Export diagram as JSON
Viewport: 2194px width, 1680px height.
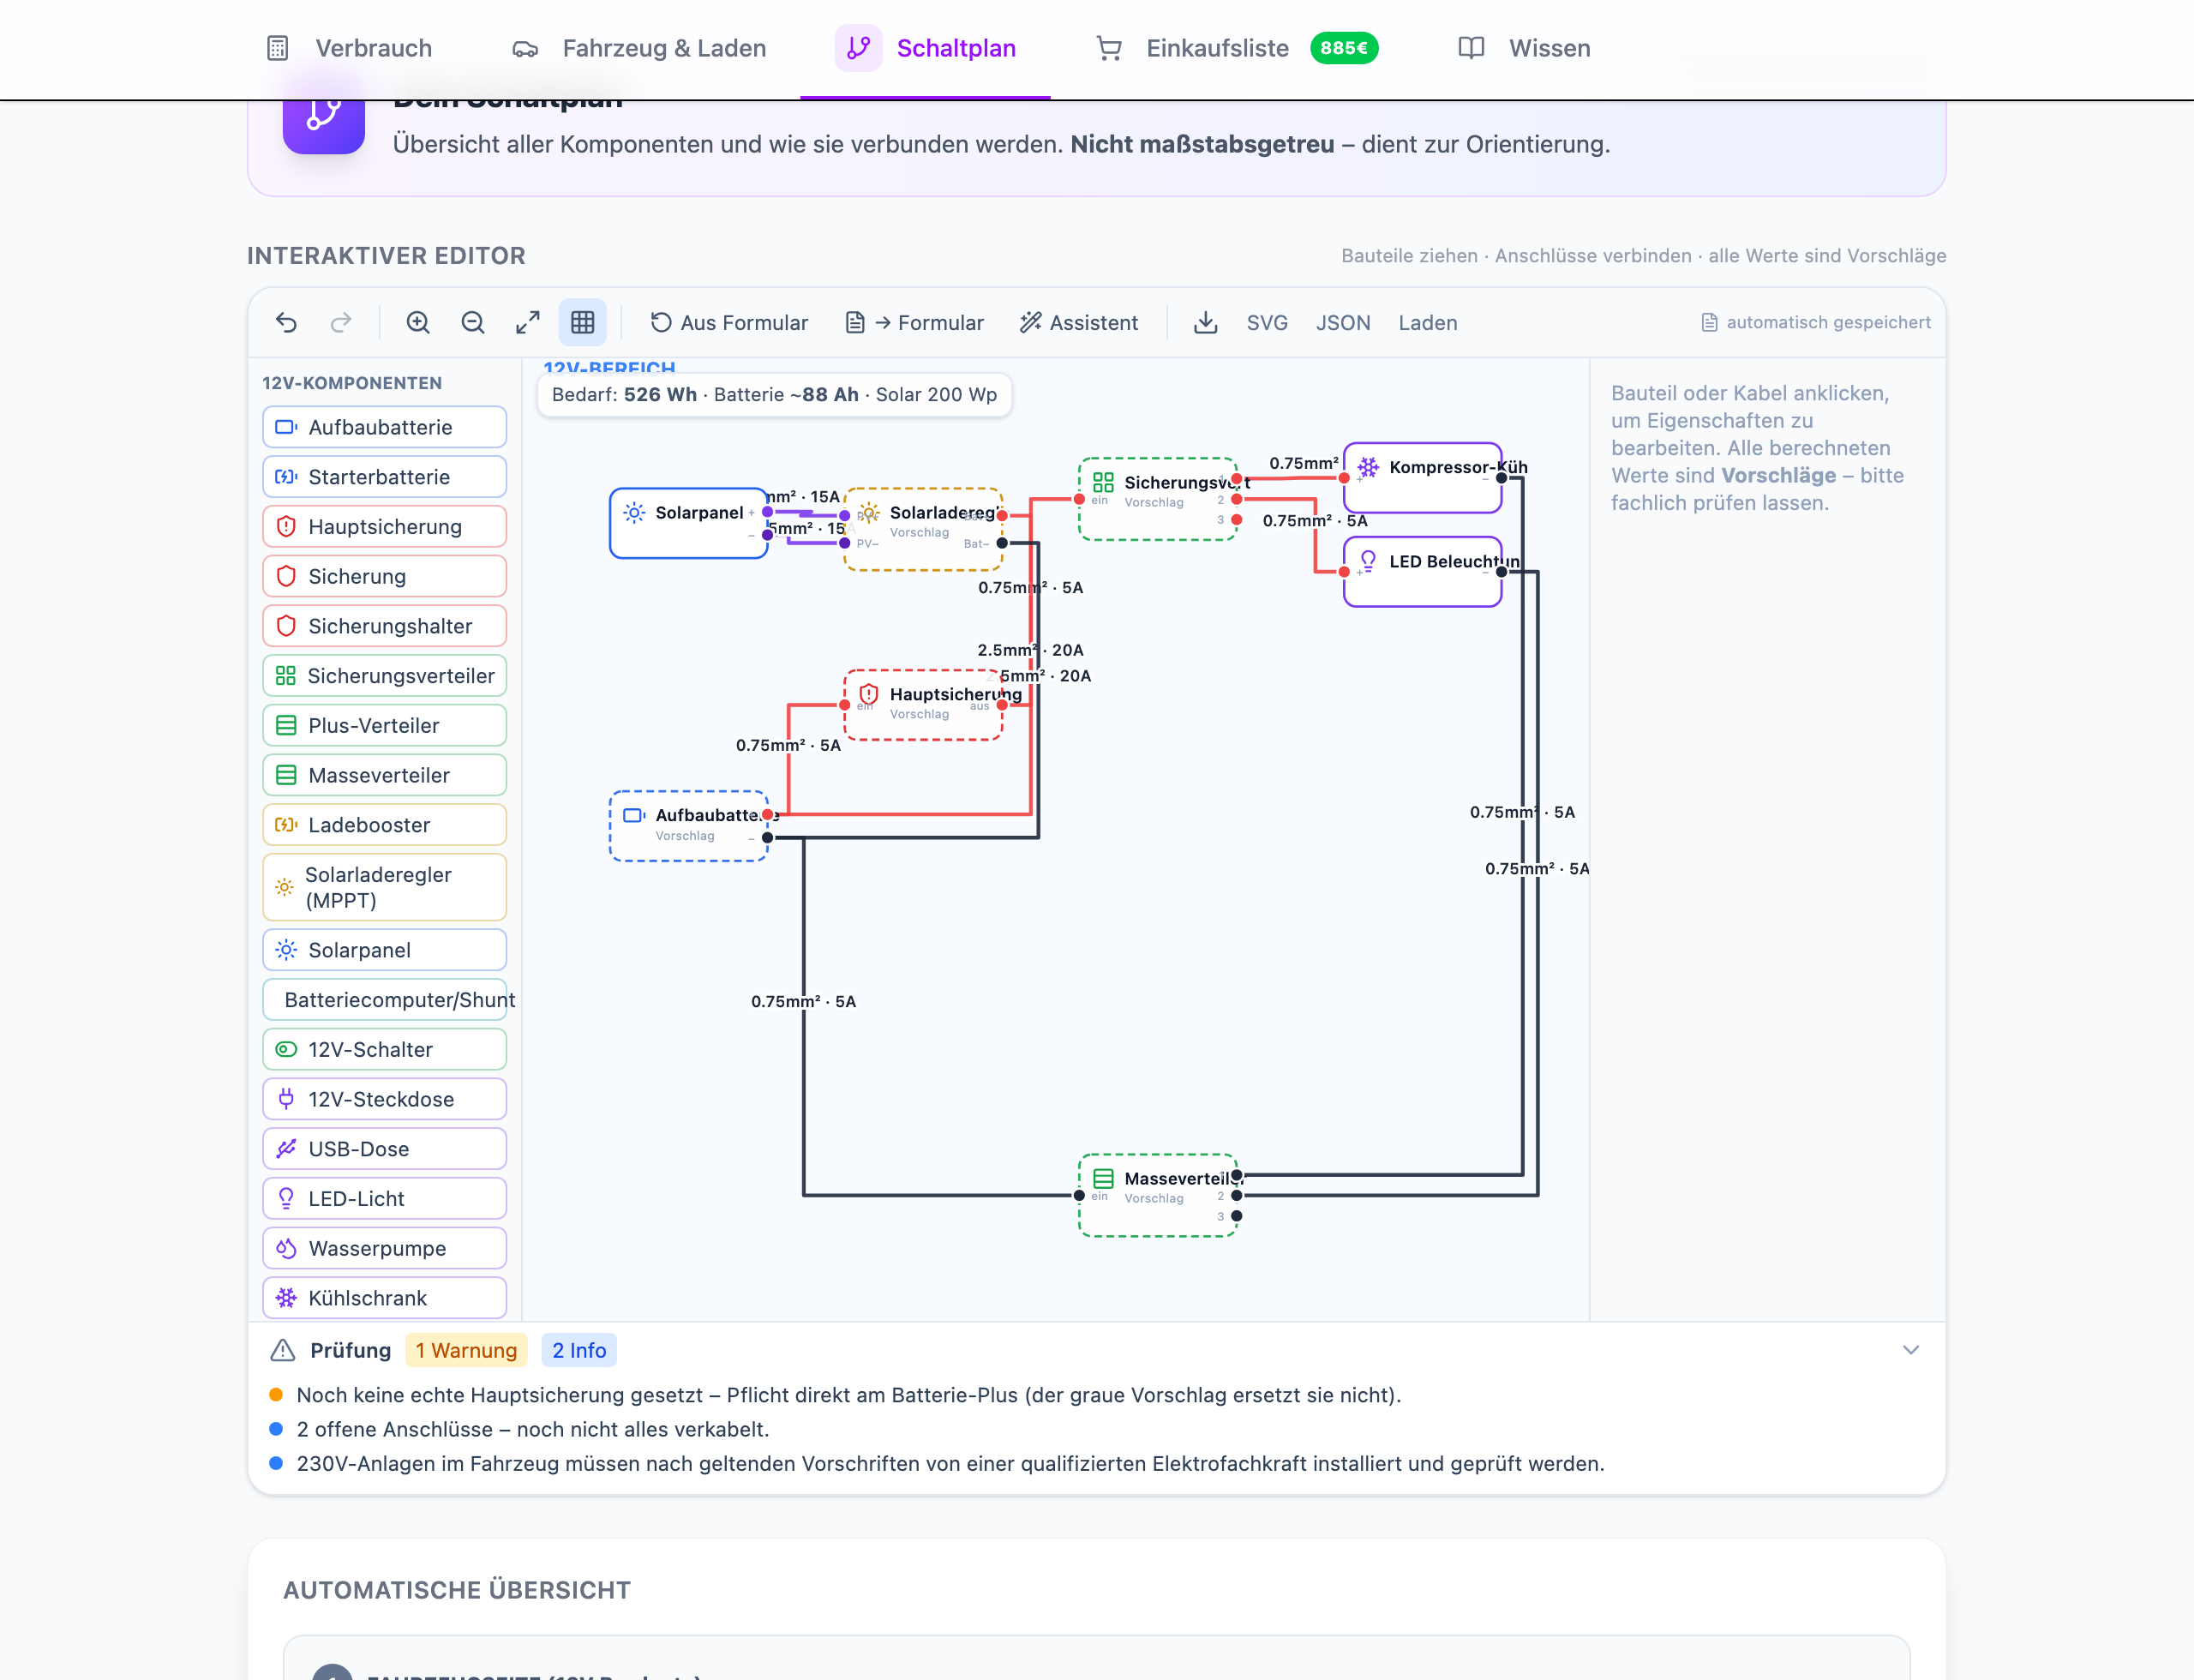point(1343,322)
